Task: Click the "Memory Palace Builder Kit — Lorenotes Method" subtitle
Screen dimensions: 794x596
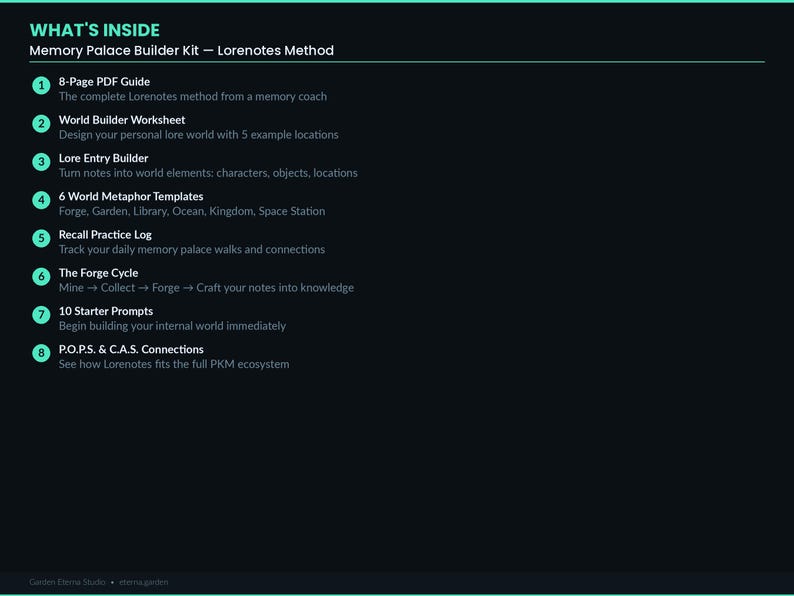Action: [181, 51]
